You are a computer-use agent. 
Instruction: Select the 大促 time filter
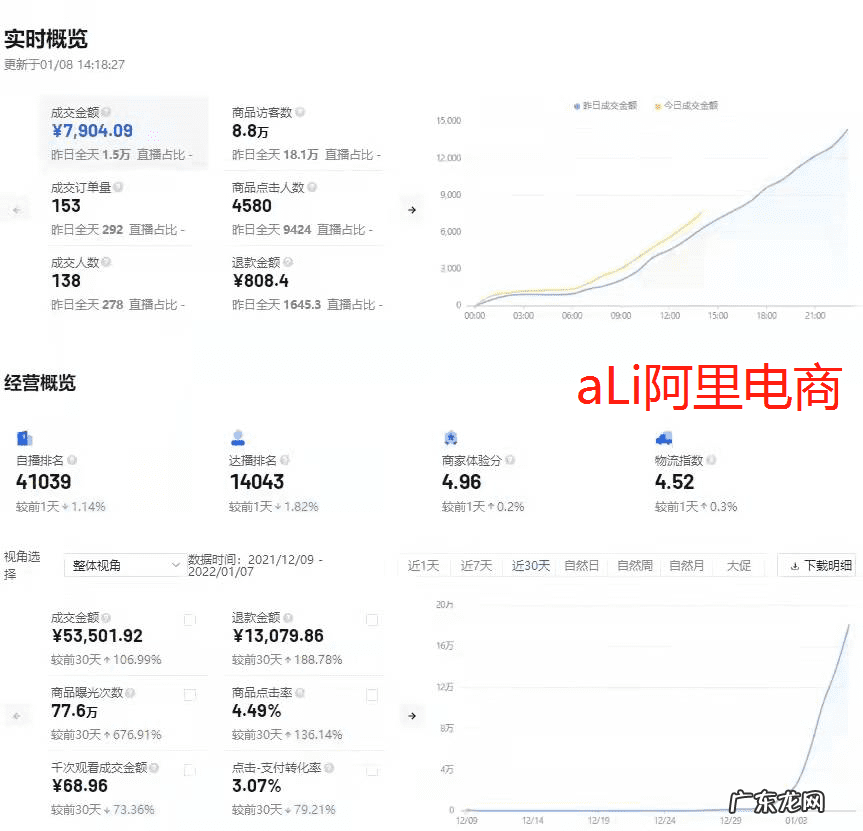pos(737,565)
